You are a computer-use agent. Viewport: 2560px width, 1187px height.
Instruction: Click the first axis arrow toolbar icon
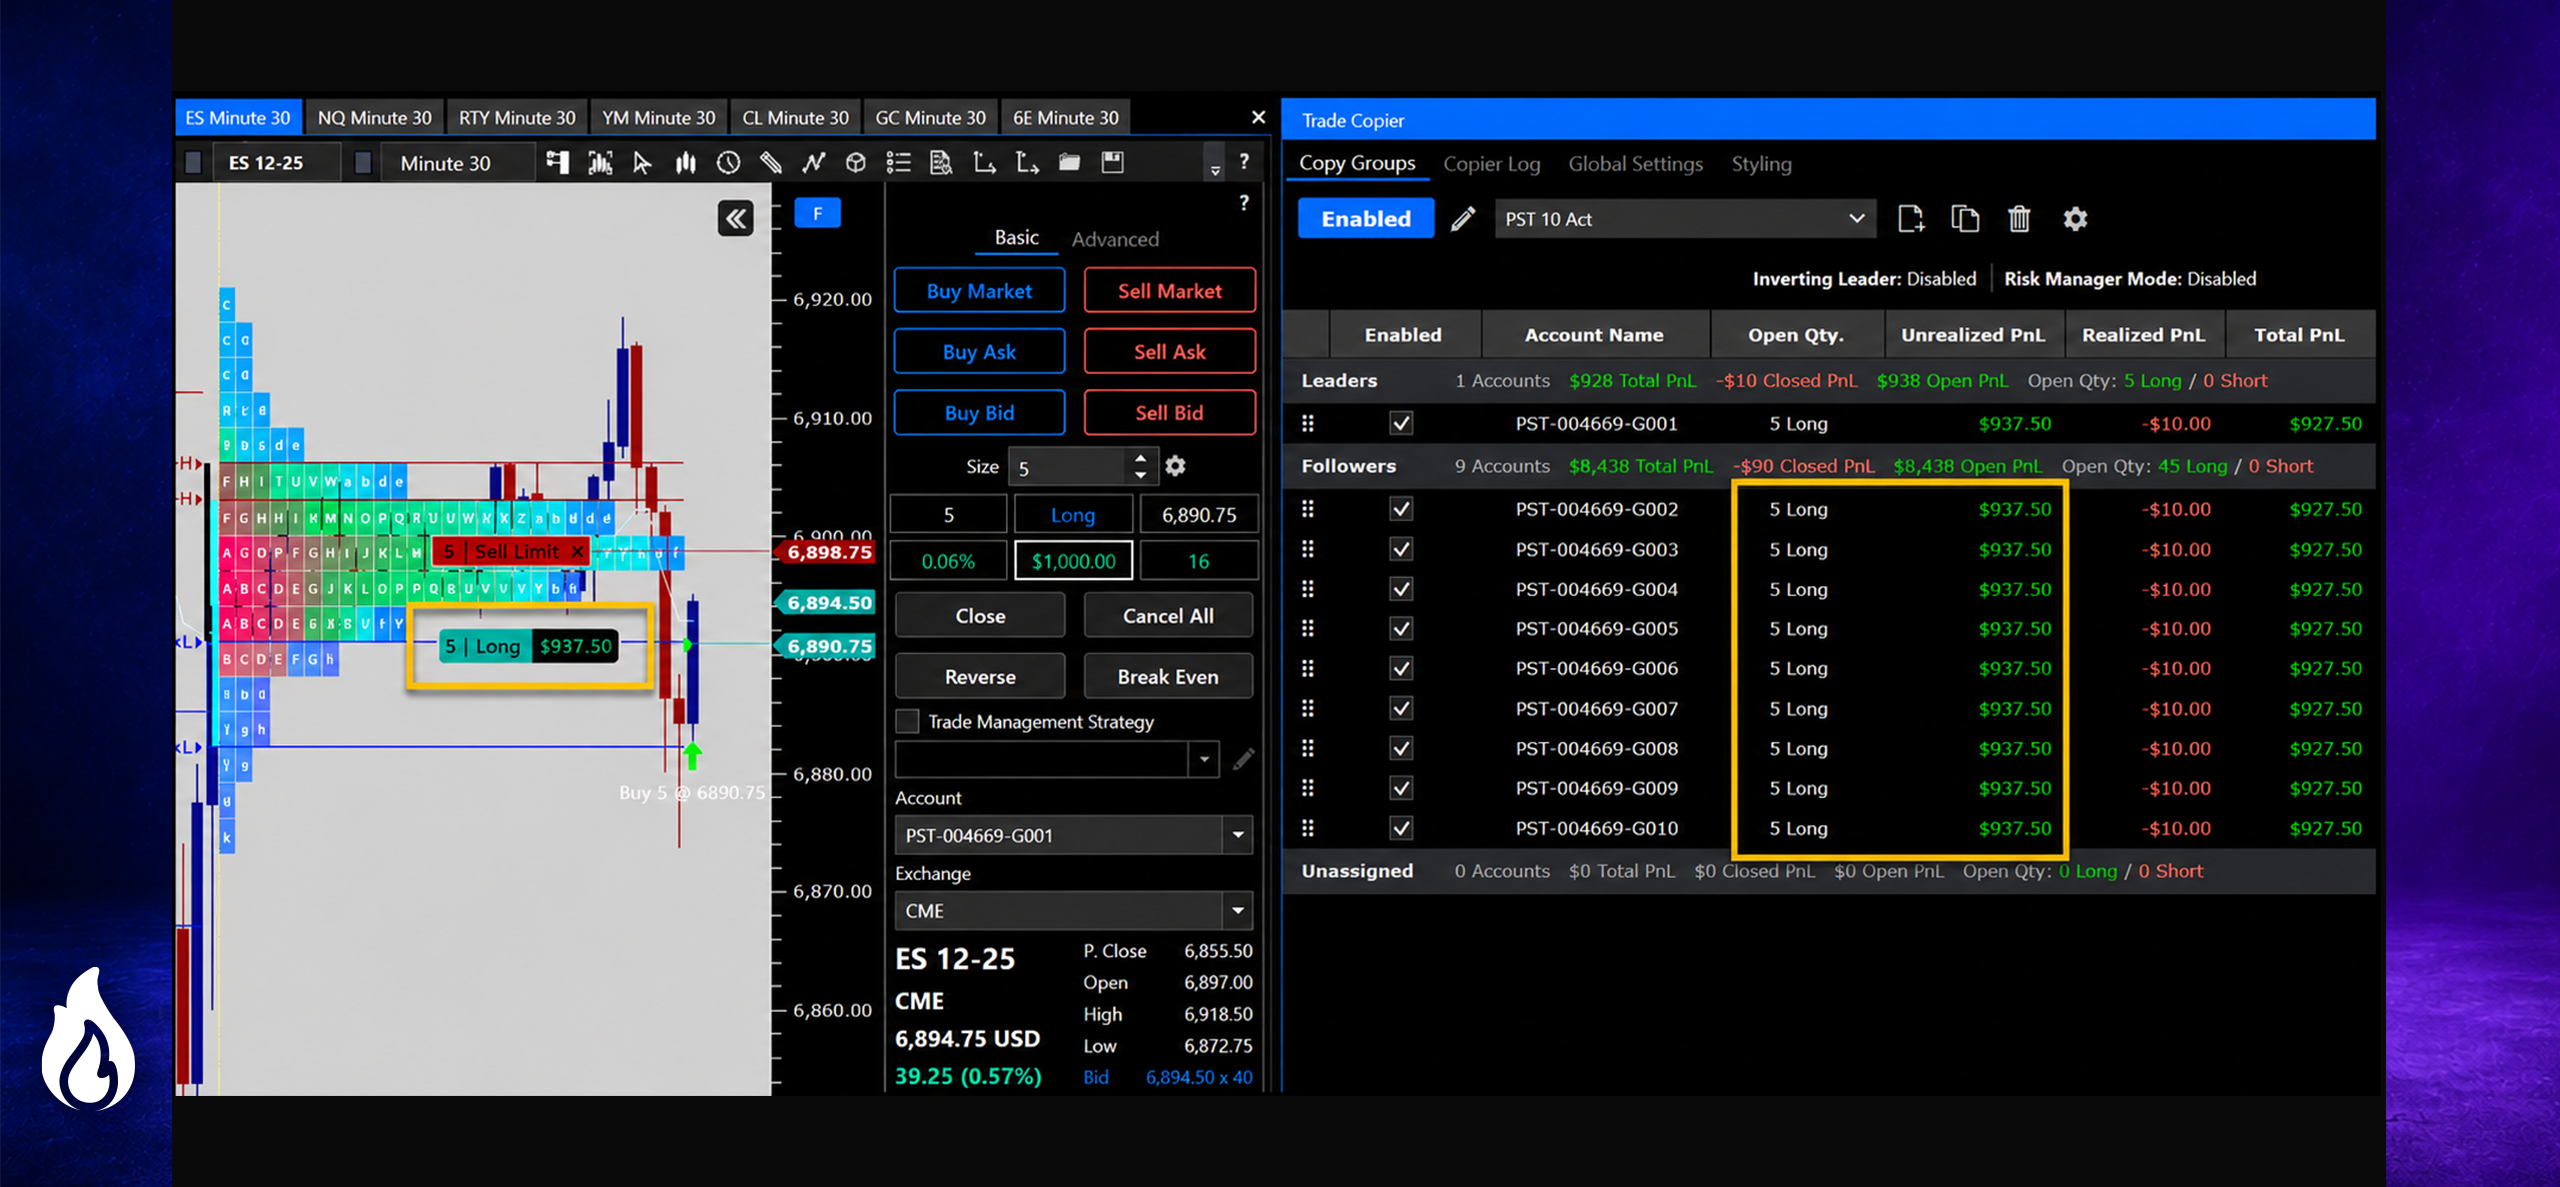pyautogui.click(x=984, y=163)
